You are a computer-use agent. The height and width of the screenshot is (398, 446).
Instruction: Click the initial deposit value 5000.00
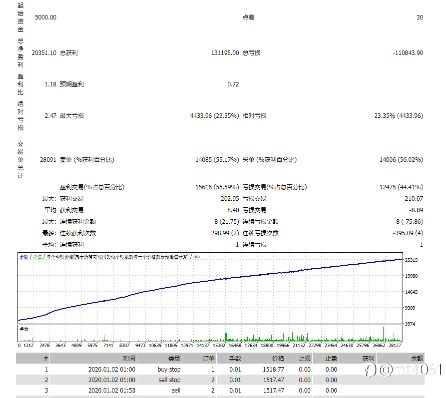pyautogui.click(x=45, y=17)
